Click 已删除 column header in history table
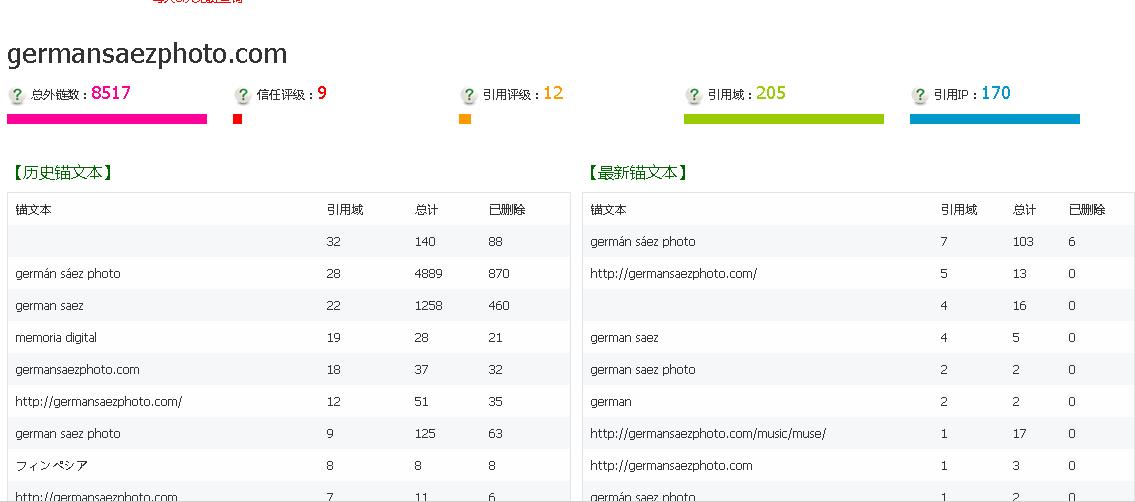 coord(507,210)
